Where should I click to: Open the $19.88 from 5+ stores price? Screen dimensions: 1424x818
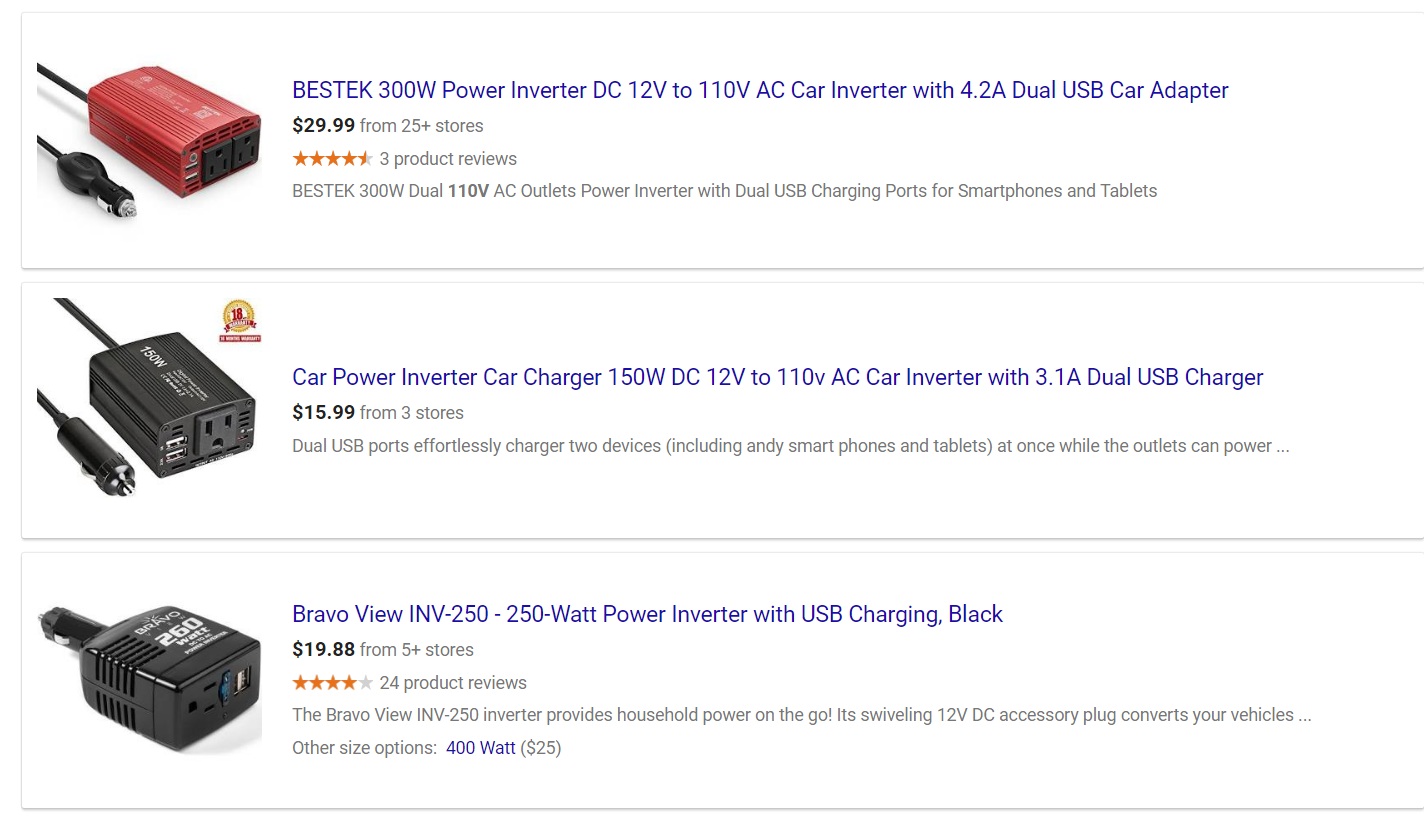click(x=383, y=650)
